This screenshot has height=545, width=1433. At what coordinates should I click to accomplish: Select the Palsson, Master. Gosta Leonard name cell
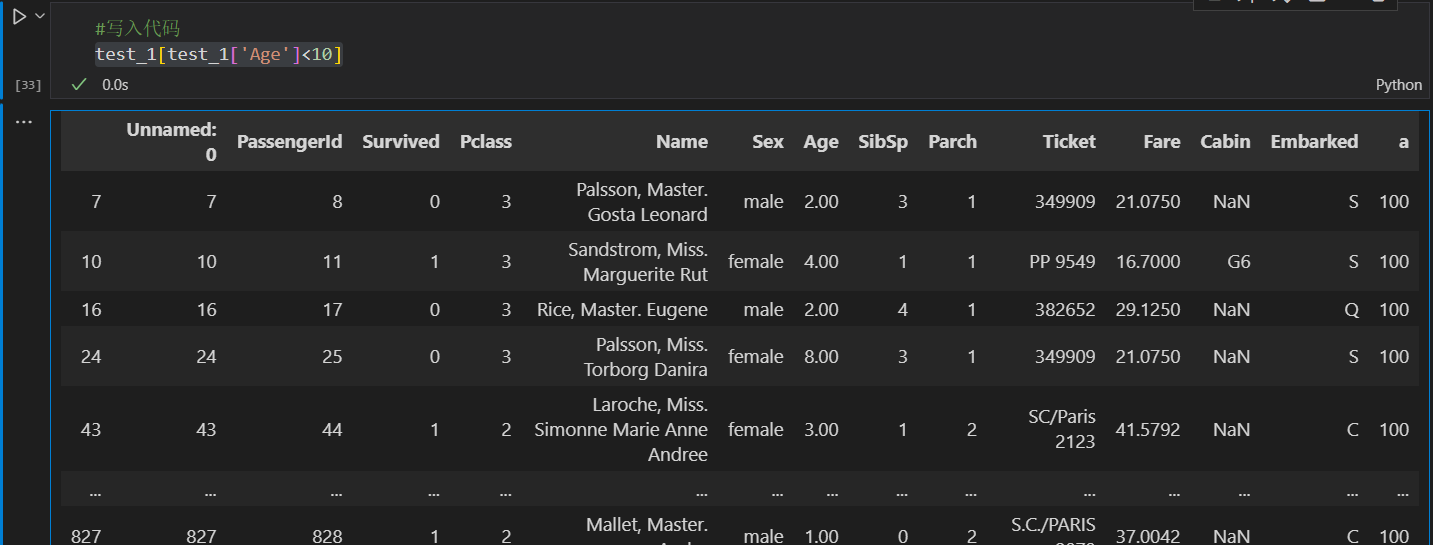pyautogui.click(x=641, y=202)
